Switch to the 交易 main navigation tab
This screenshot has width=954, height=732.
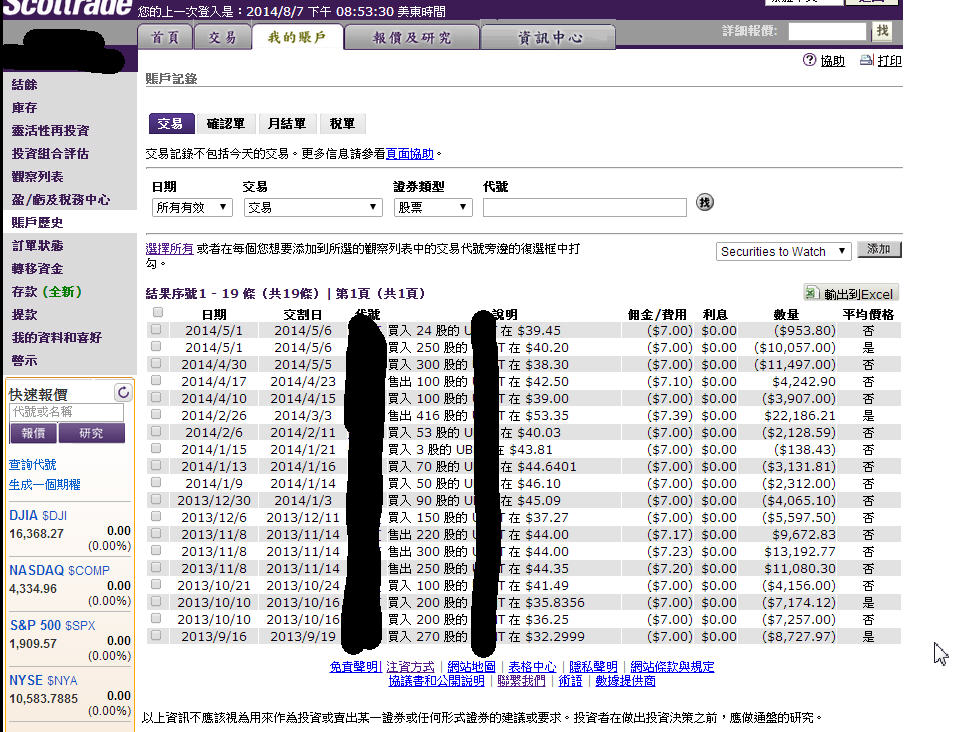click(x=223, y=37)
